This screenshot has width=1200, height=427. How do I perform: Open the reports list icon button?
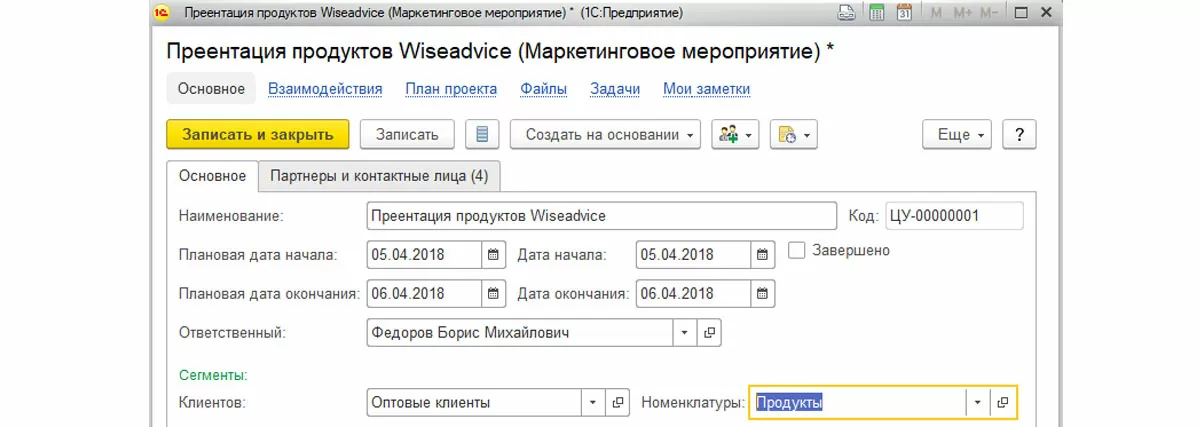482,135
